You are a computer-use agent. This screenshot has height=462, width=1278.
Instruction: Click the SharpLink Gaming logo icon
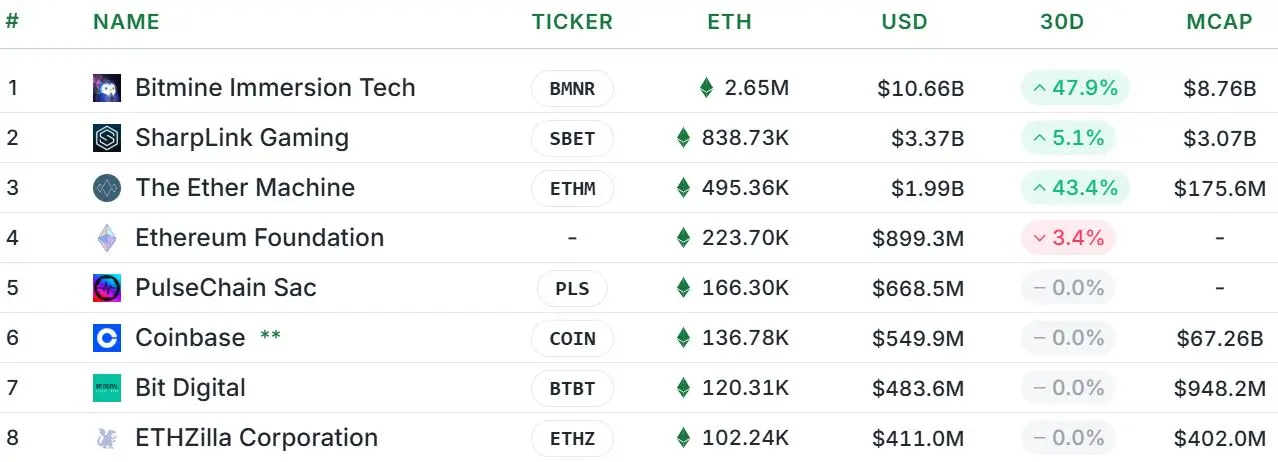coord(107,138)
